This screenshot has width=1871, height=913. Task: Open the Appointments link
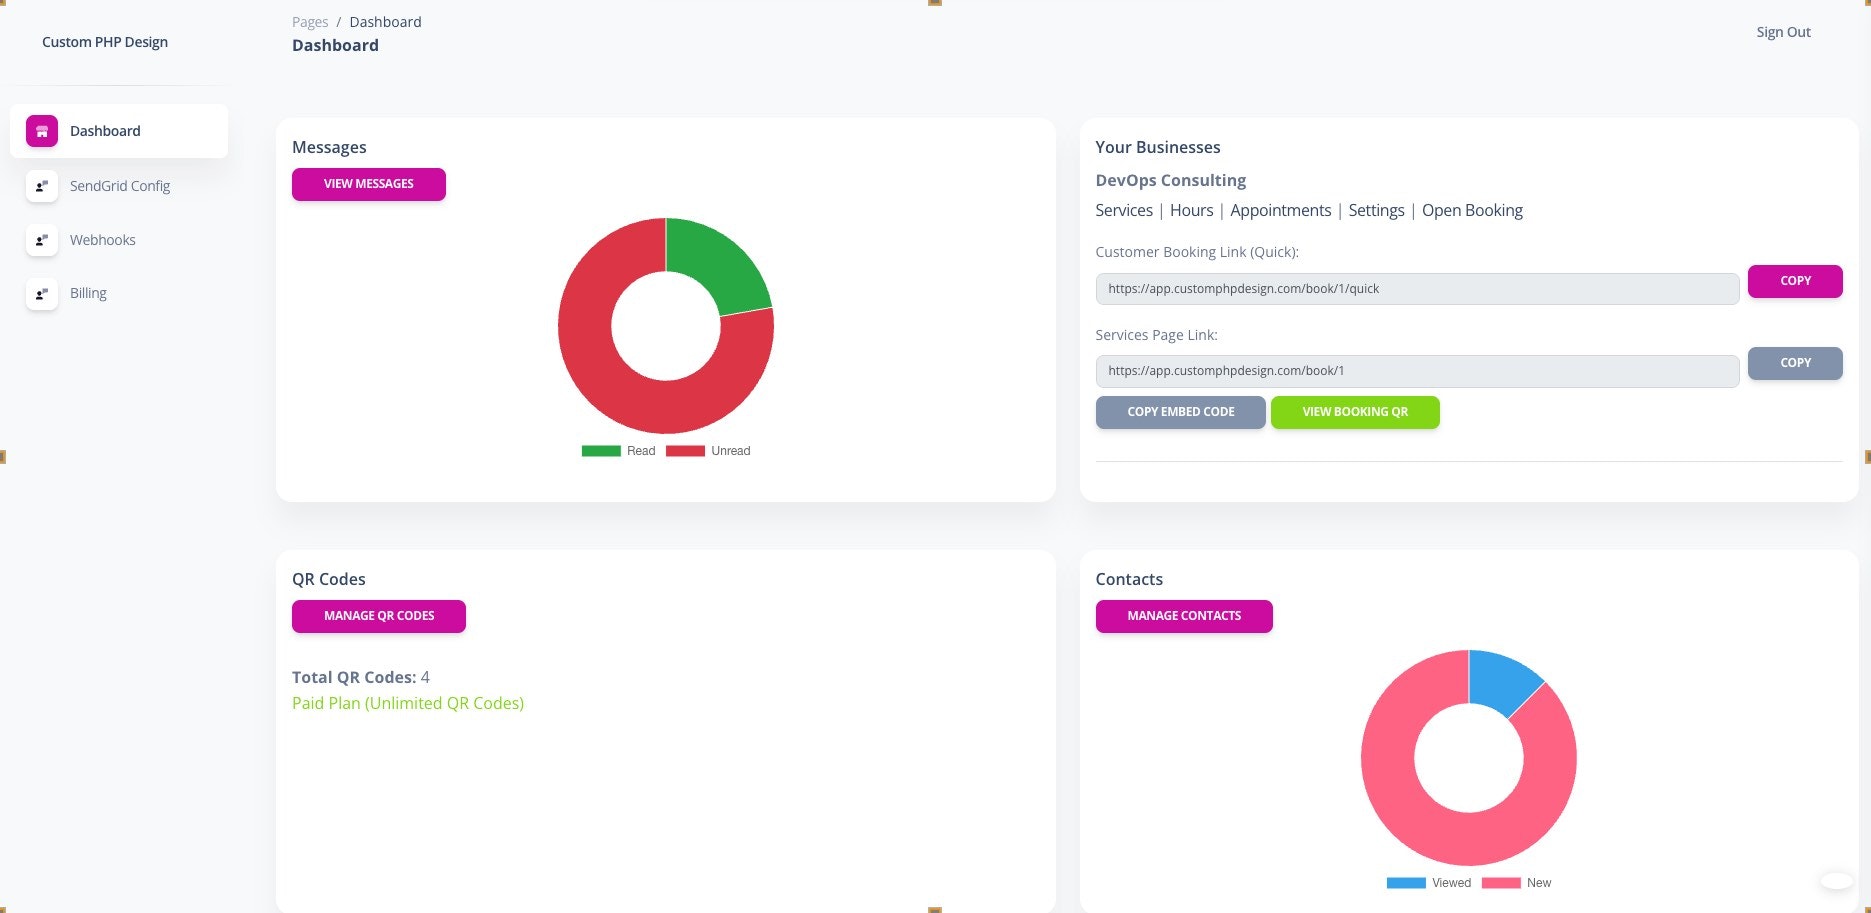[1281, 210]
